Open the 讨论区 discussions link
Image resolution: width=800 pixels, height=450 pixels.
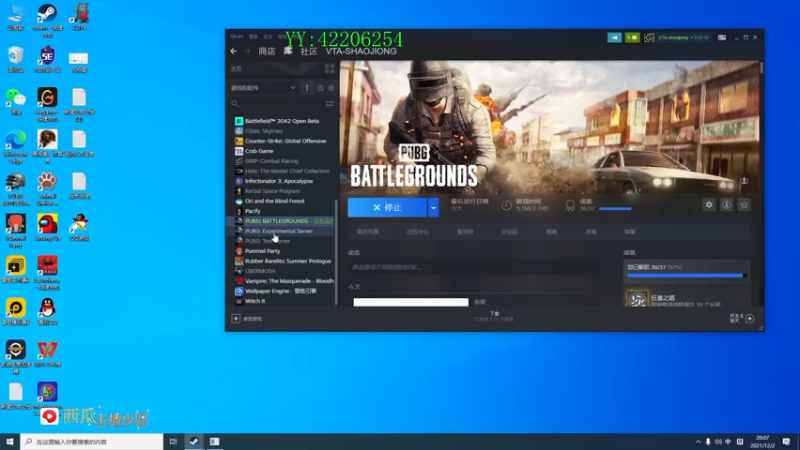[x=509, y=232]
